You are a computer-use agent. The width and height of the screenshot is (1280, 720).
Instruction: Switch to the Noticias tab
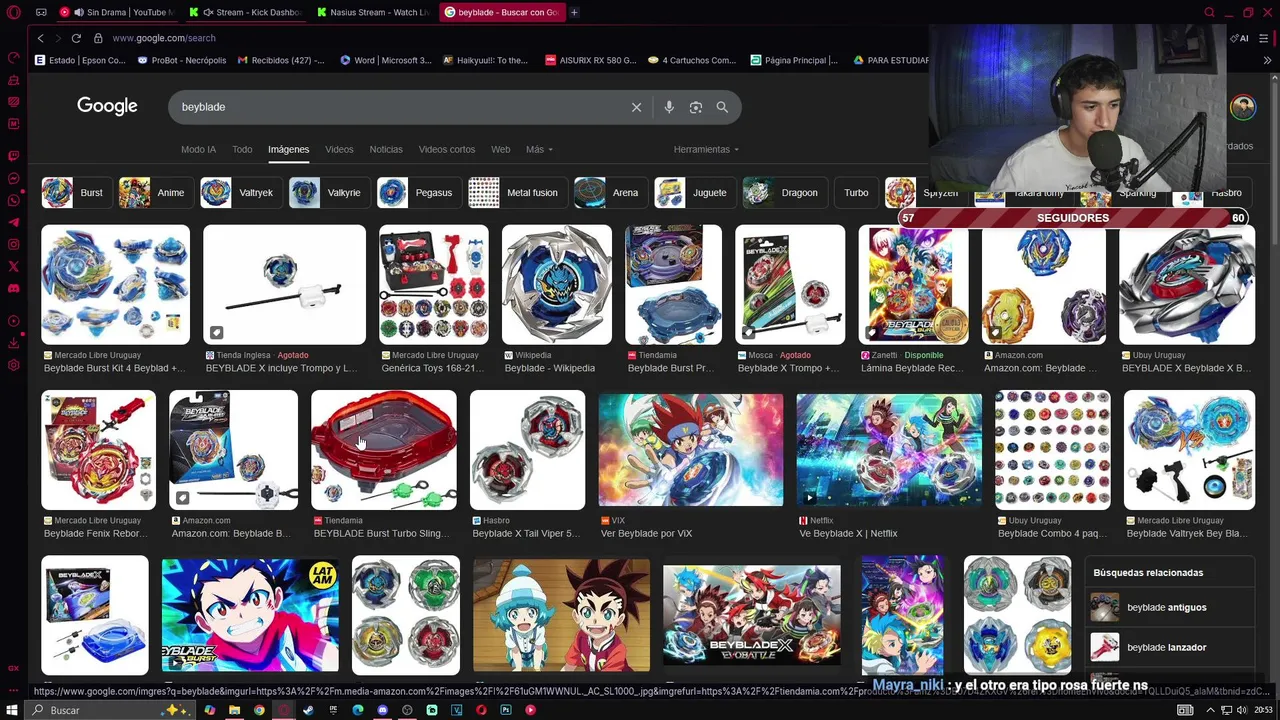click(x=386, y=149)
